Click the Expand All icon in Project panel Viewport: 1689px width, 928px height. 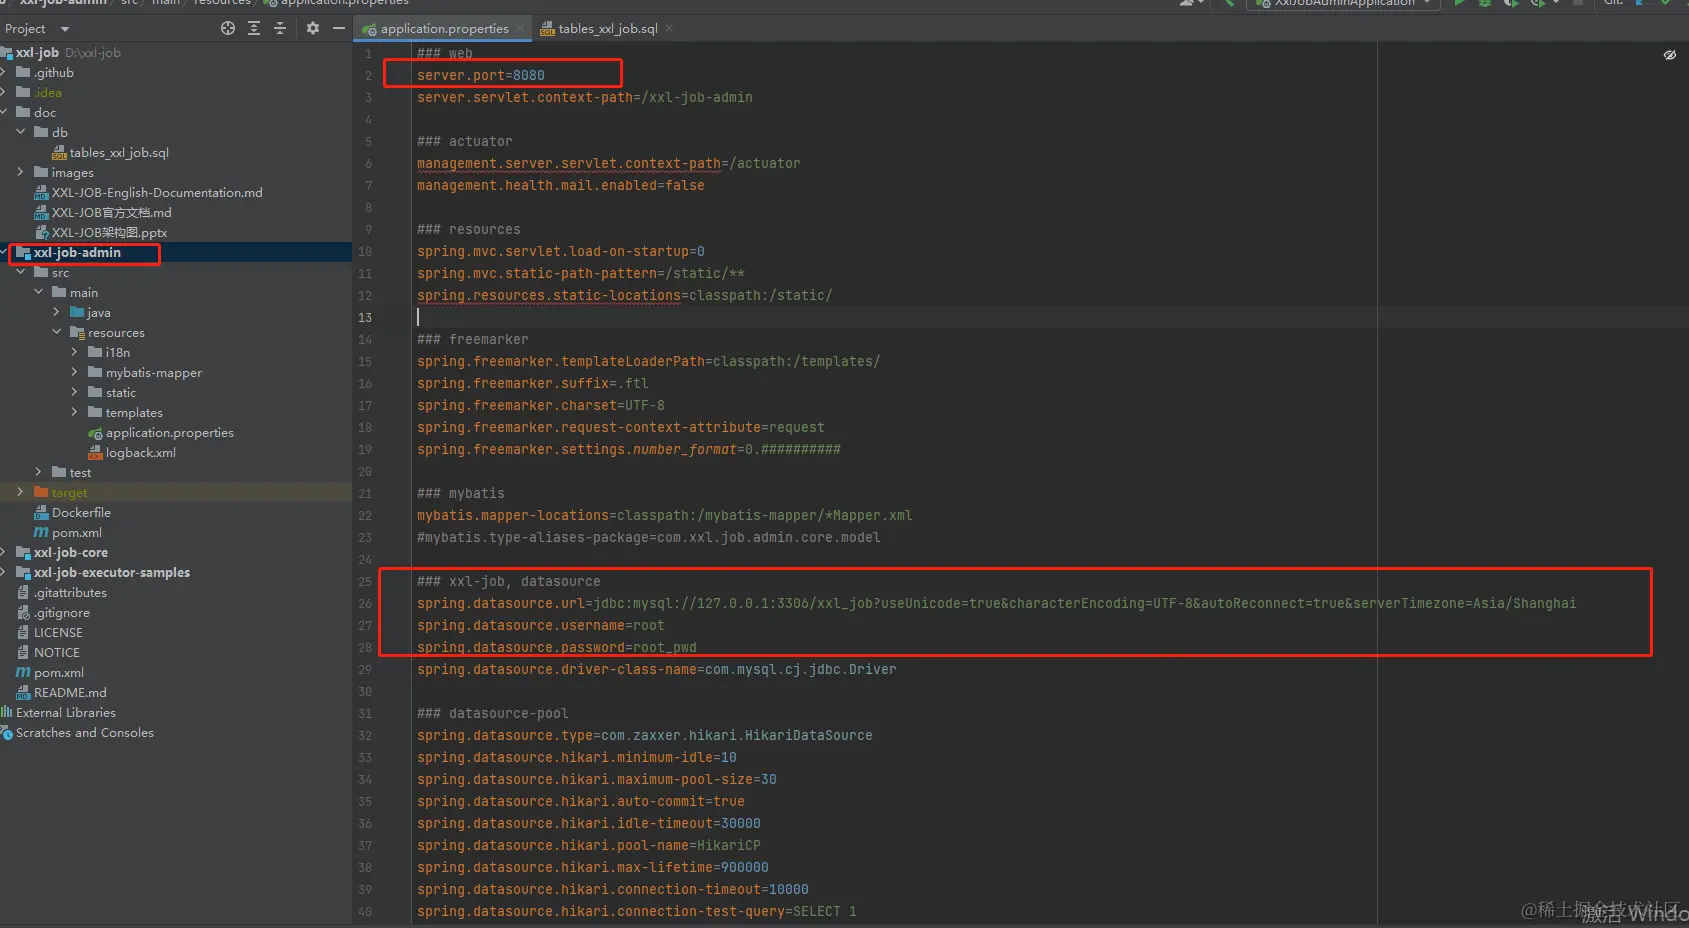(x=254, y=28)
